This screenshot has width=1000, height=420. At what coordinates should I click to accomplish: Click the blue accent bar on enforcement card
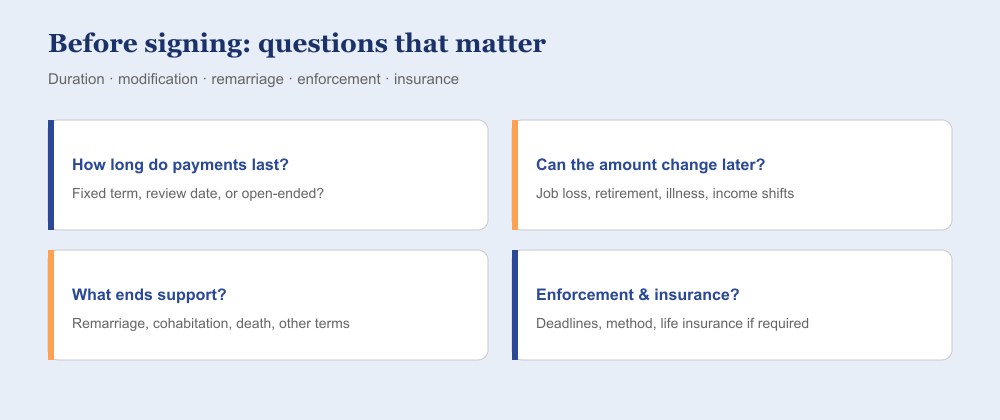tap(515, 305)
